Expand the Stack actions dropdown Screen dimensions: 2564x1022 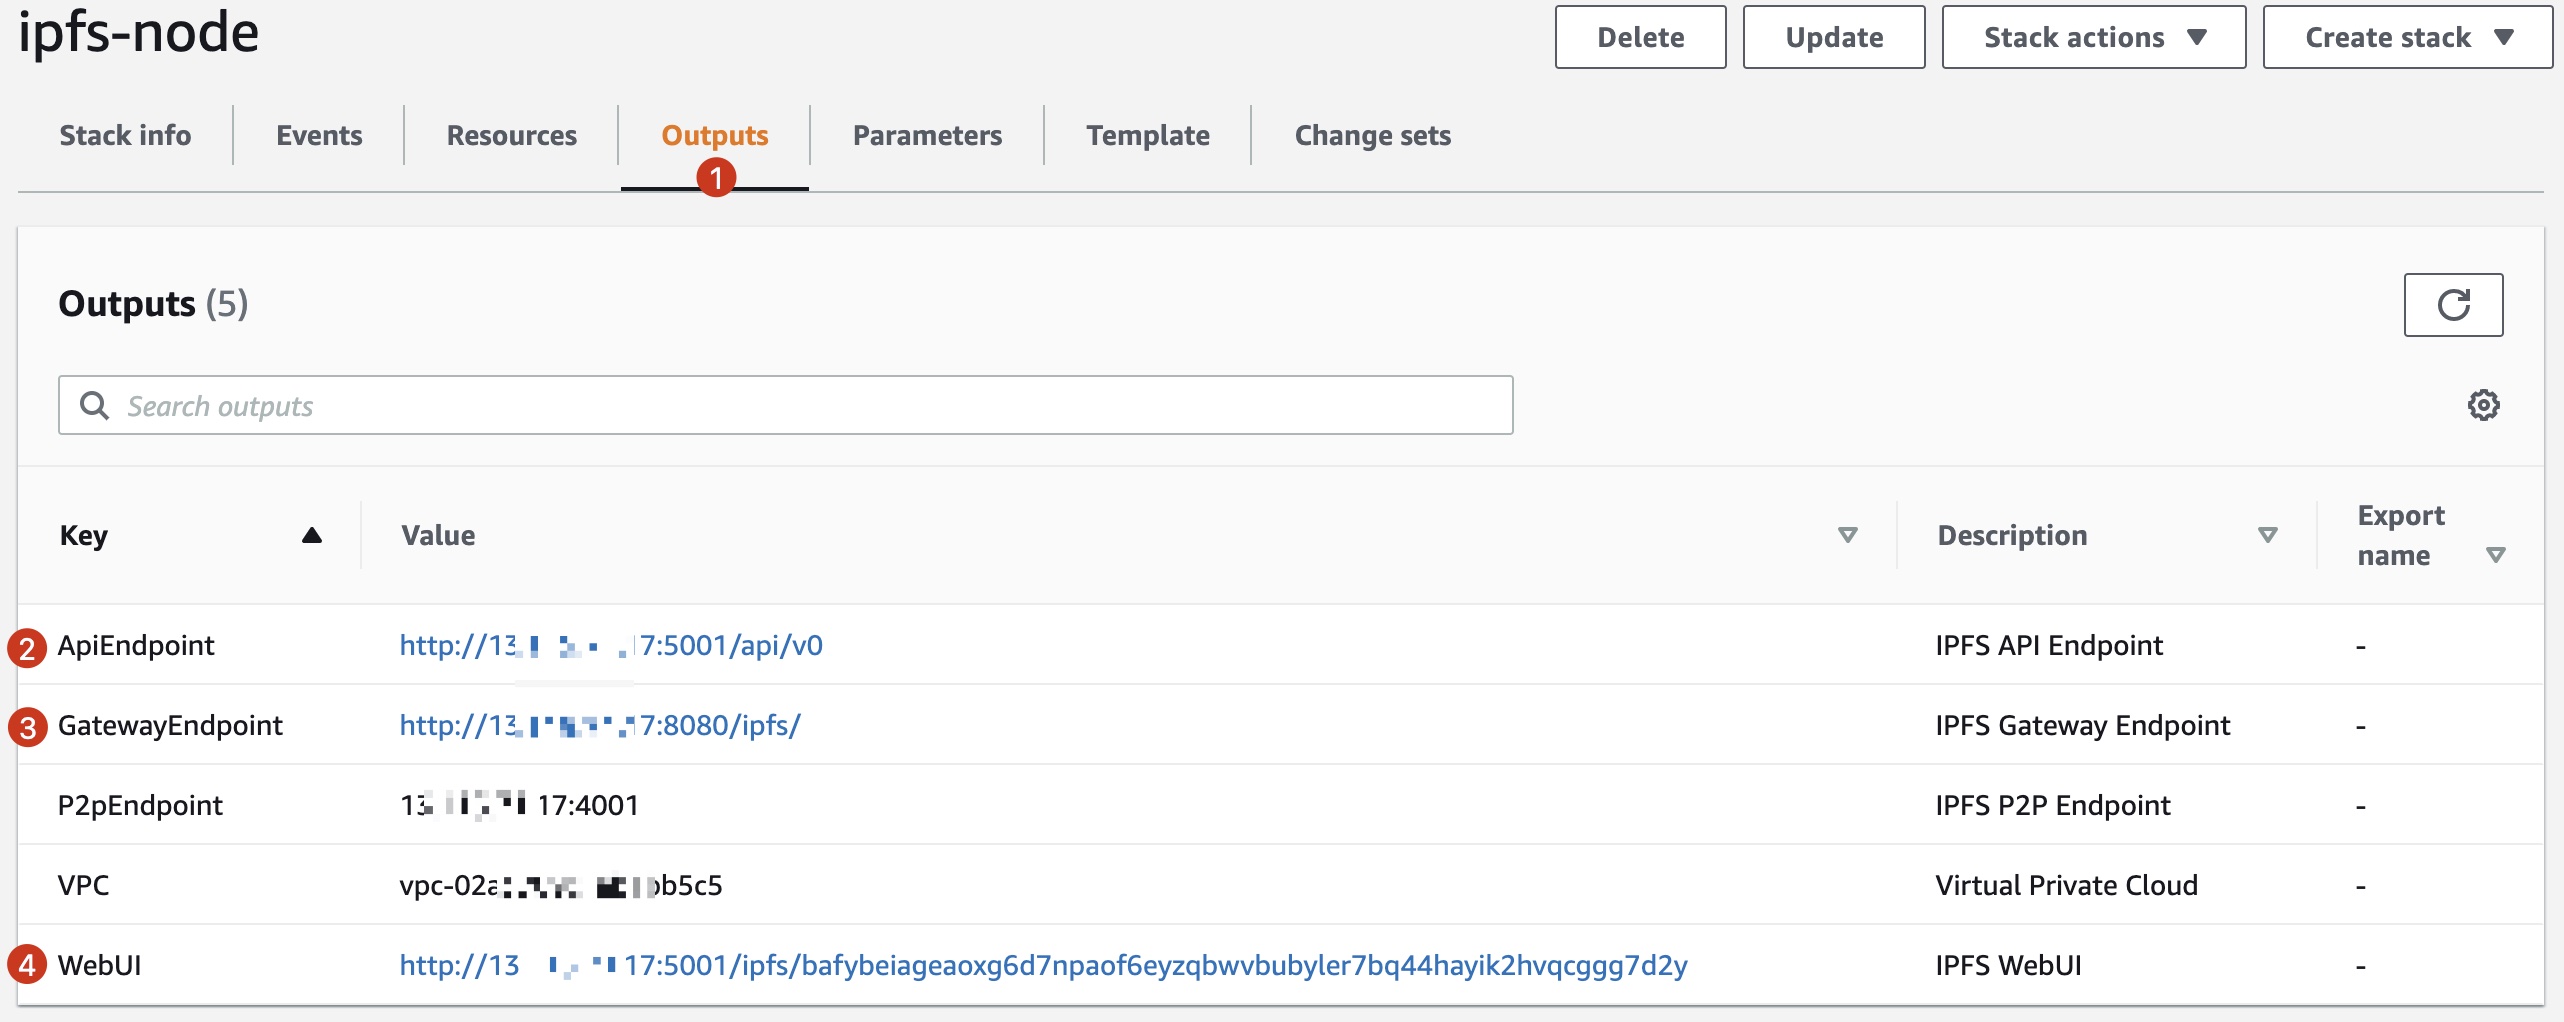tap(2093, 37)
